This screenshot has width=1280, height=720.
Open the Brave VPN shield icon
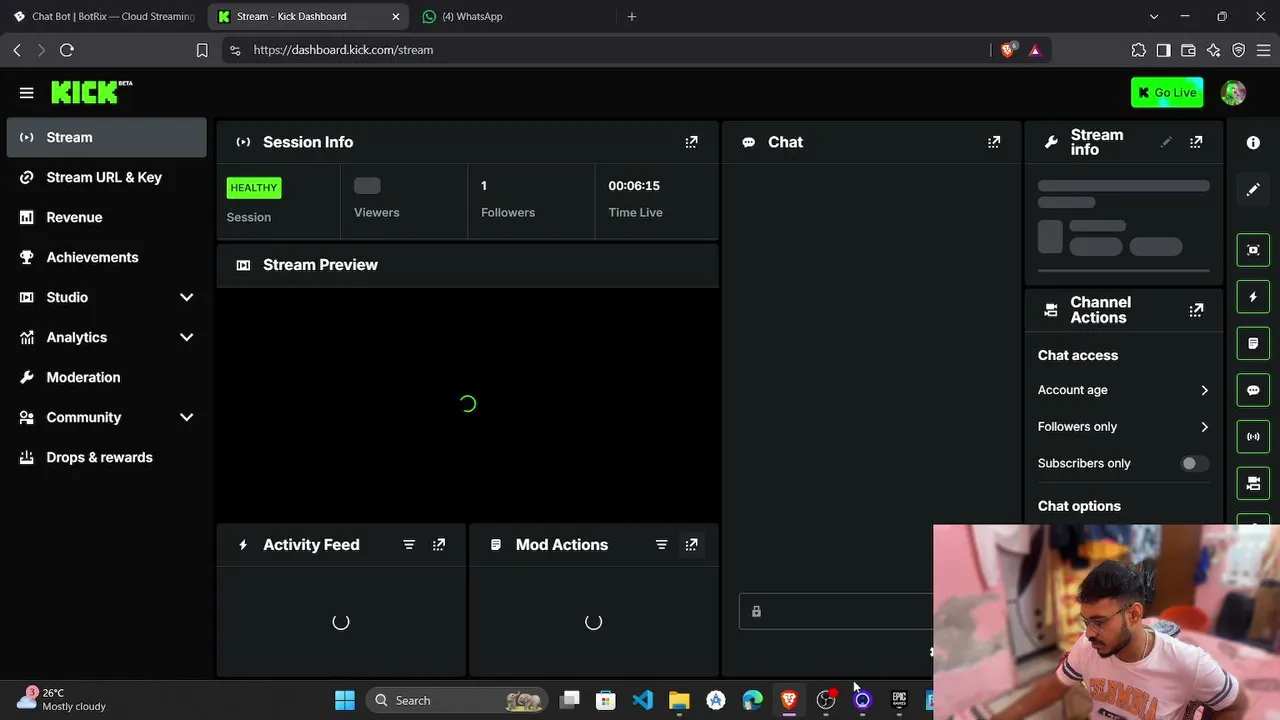pyautogui.click(x=1239, y=50)
